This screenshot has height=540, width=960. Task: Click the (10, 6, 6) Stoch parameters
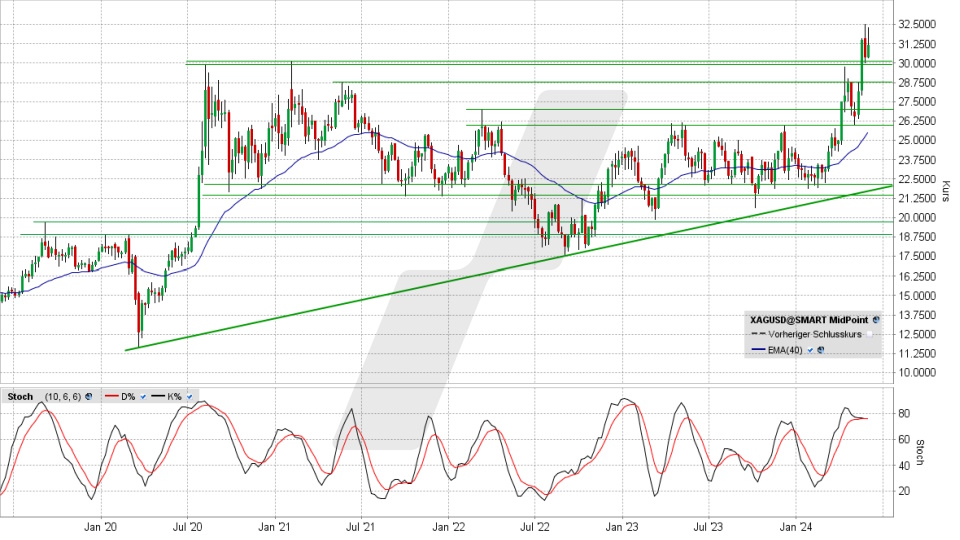click(x=63, y=397)
